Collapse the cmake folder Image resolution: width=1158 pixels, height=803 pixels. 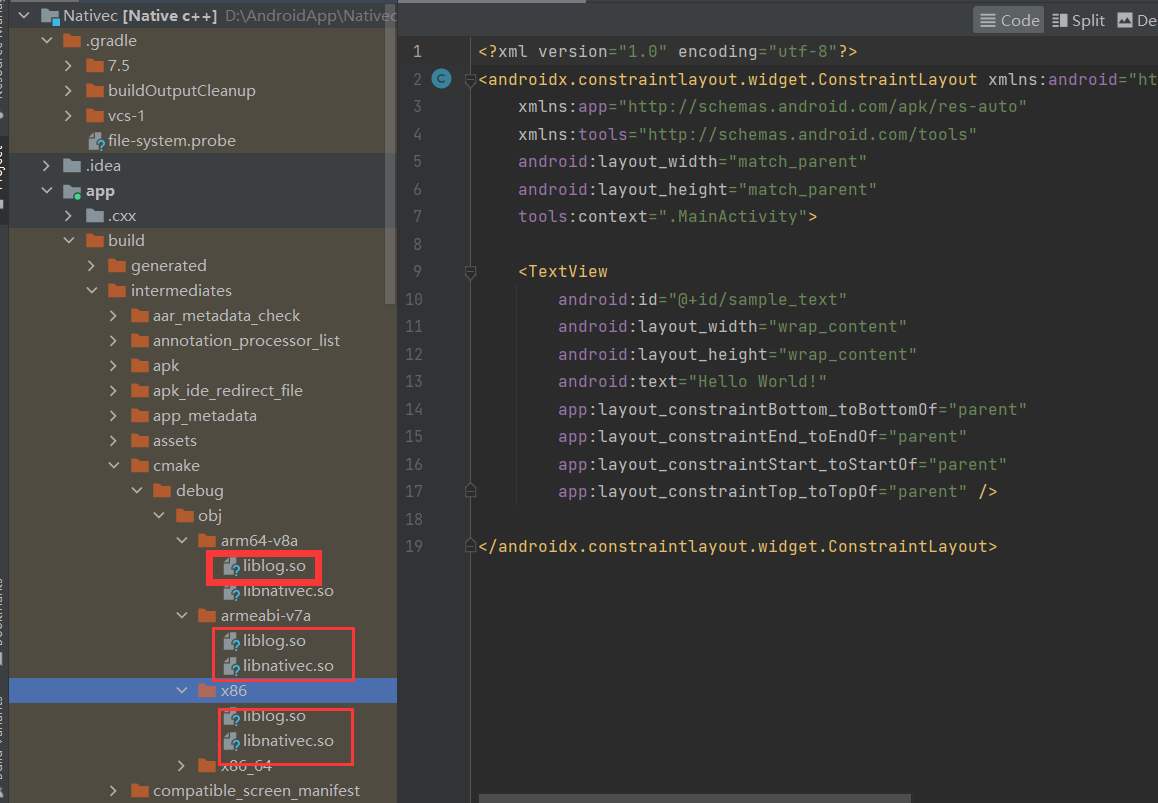pos(114,466)
